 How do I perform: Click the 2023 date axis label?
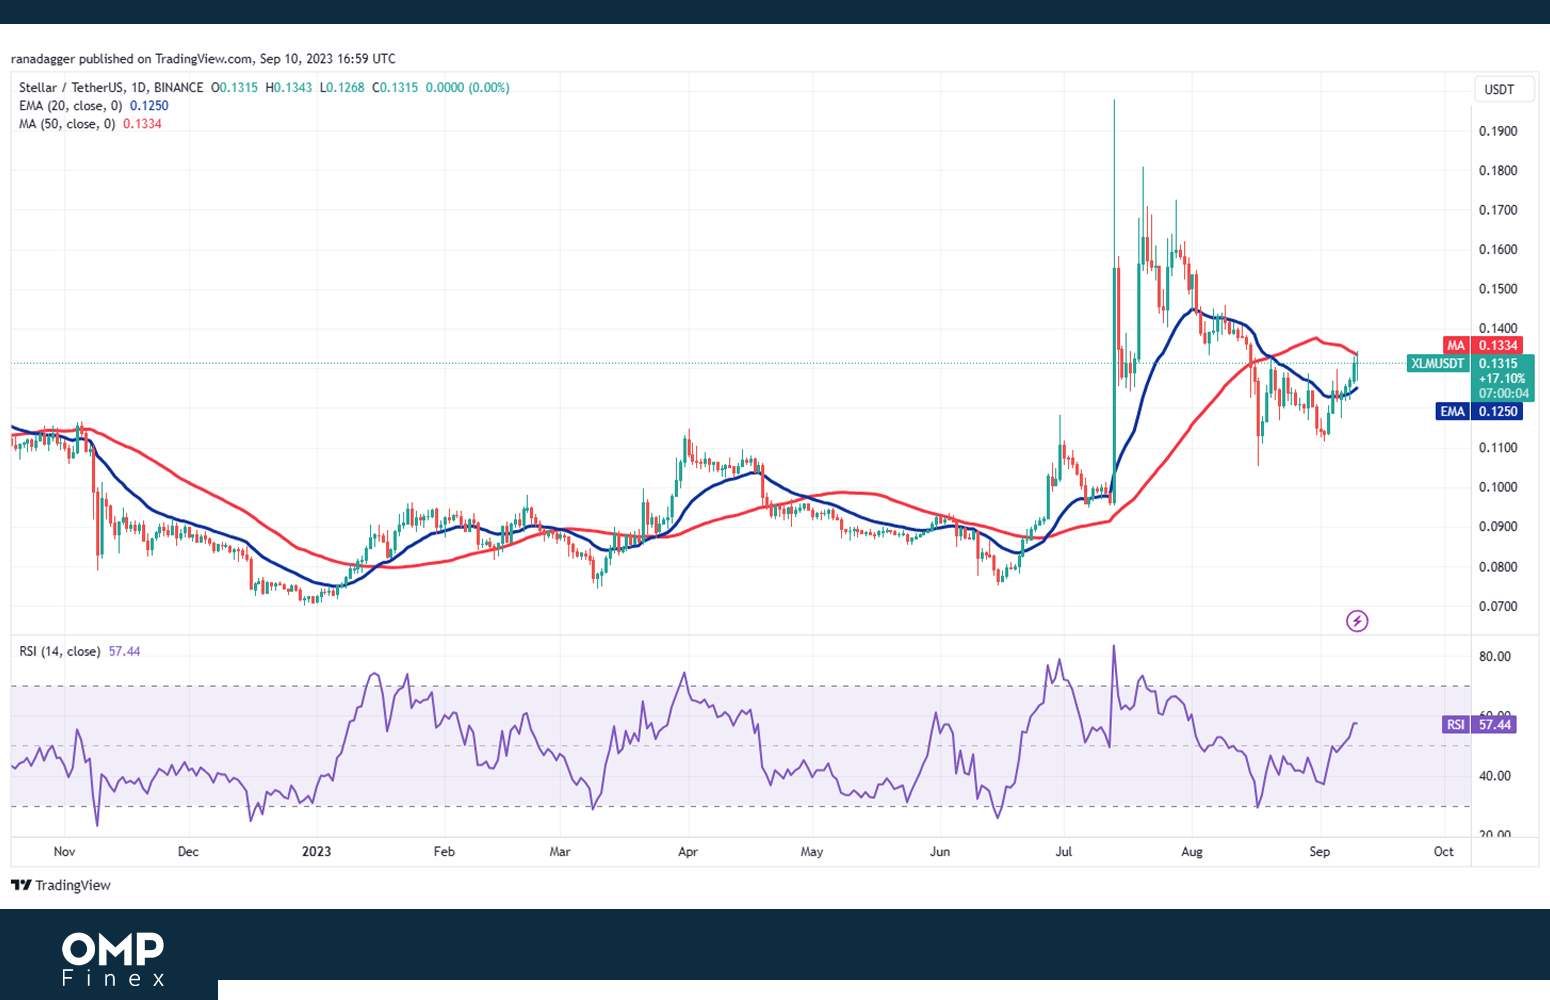(x=316, y=851)
